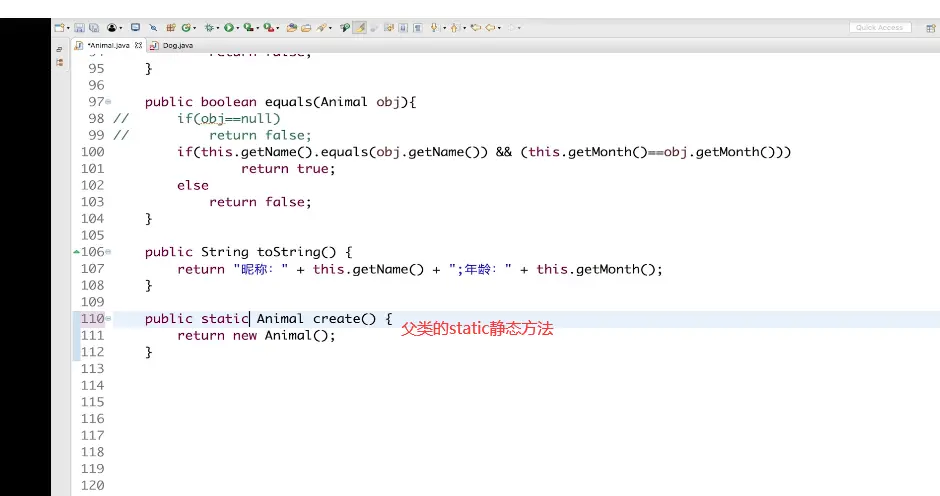Viewport: 940px width, 496px height.
Task: Click the Search flashlight icon
Action: pyautogui.click(x=321, y=28)
